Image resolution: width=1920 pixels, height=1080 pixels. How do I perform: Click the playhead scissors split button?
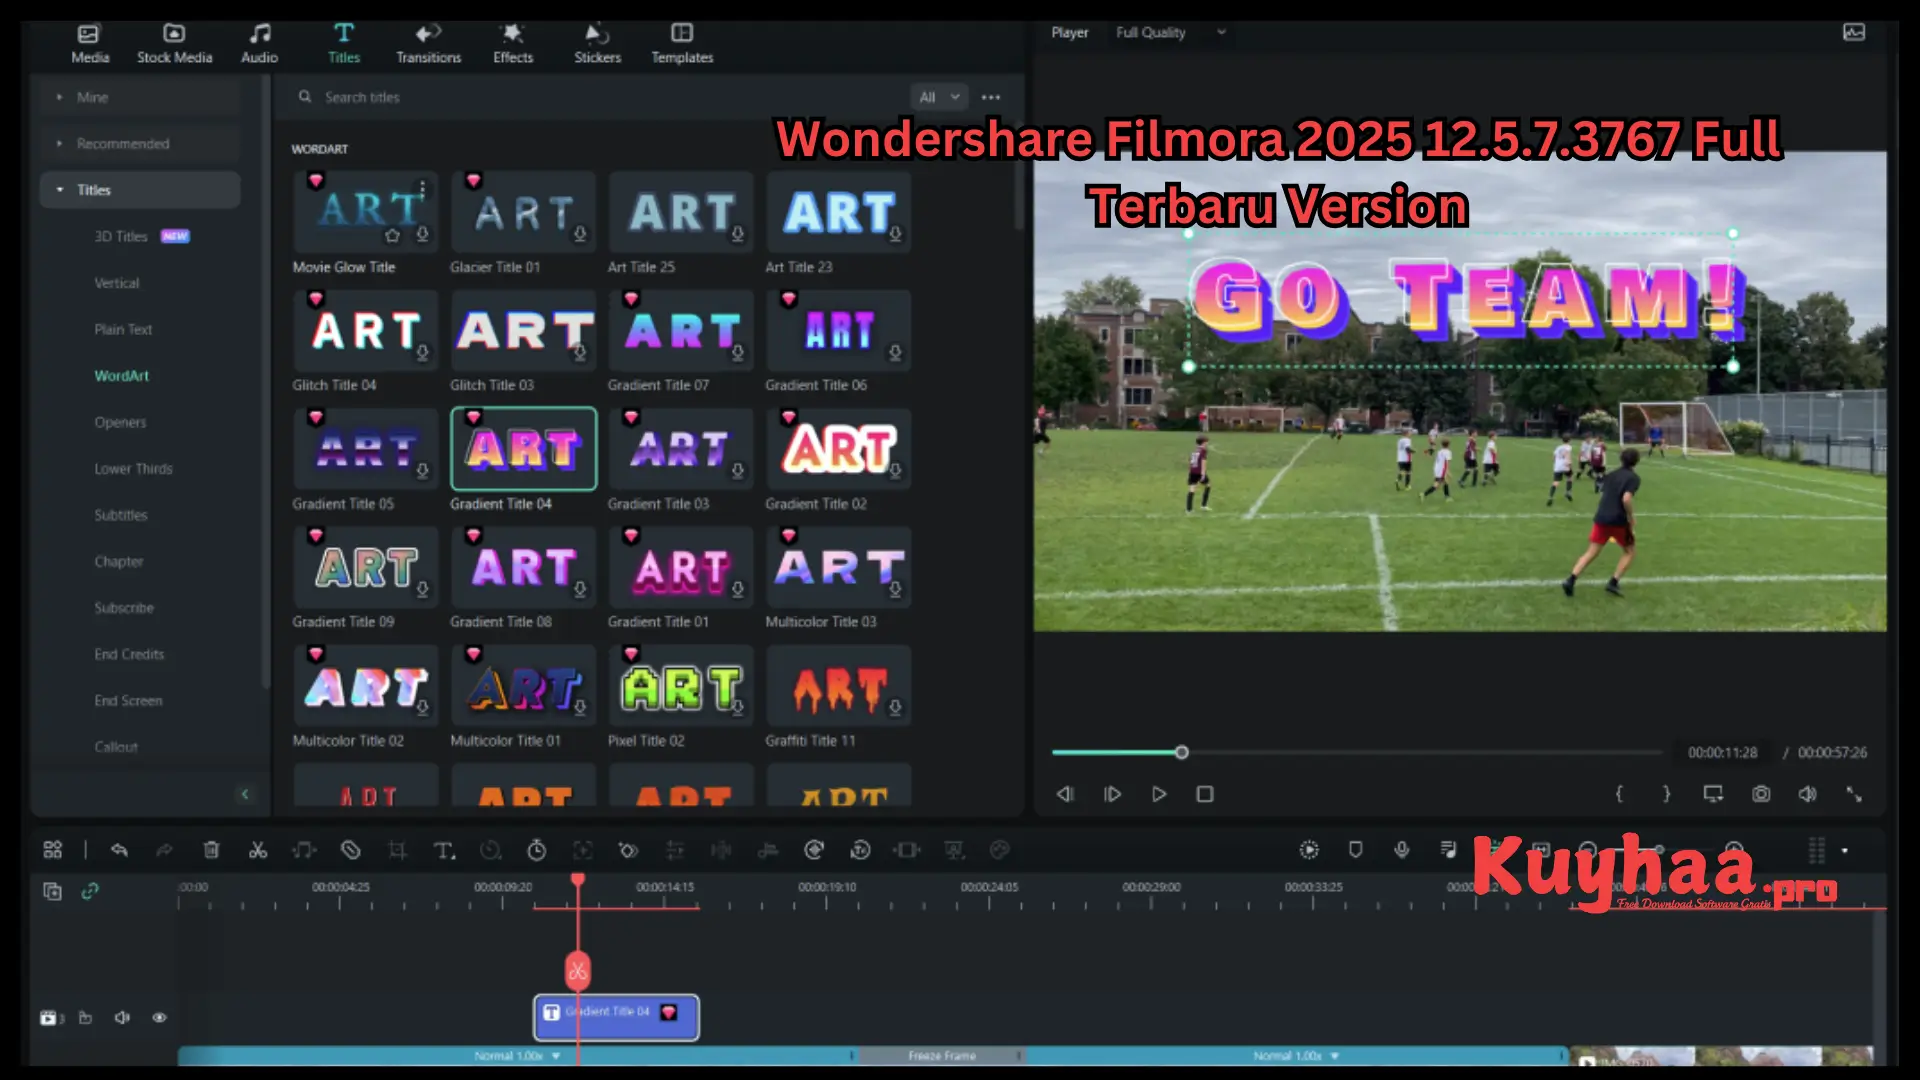coord(577,971)
